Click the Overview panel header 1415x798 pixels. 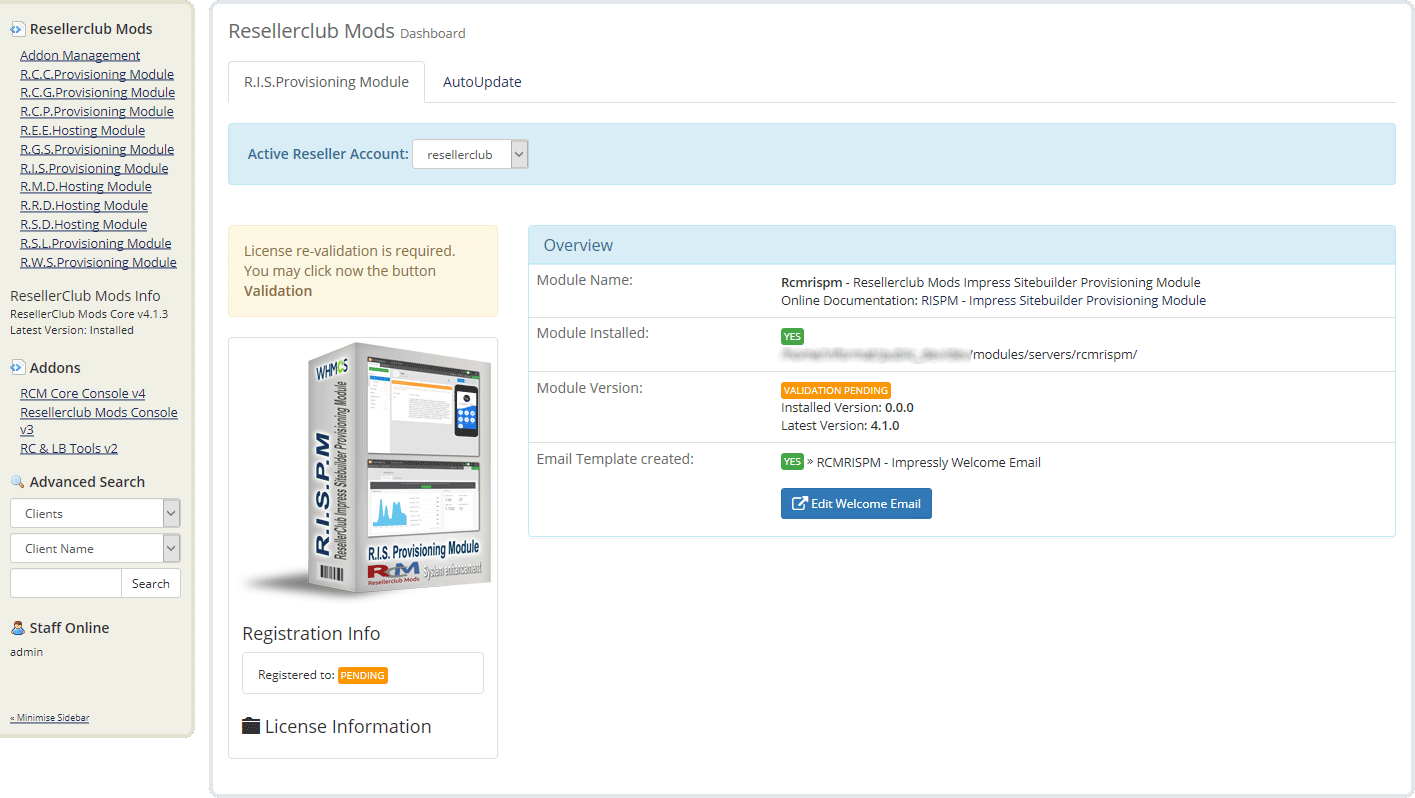click(961, 245)
